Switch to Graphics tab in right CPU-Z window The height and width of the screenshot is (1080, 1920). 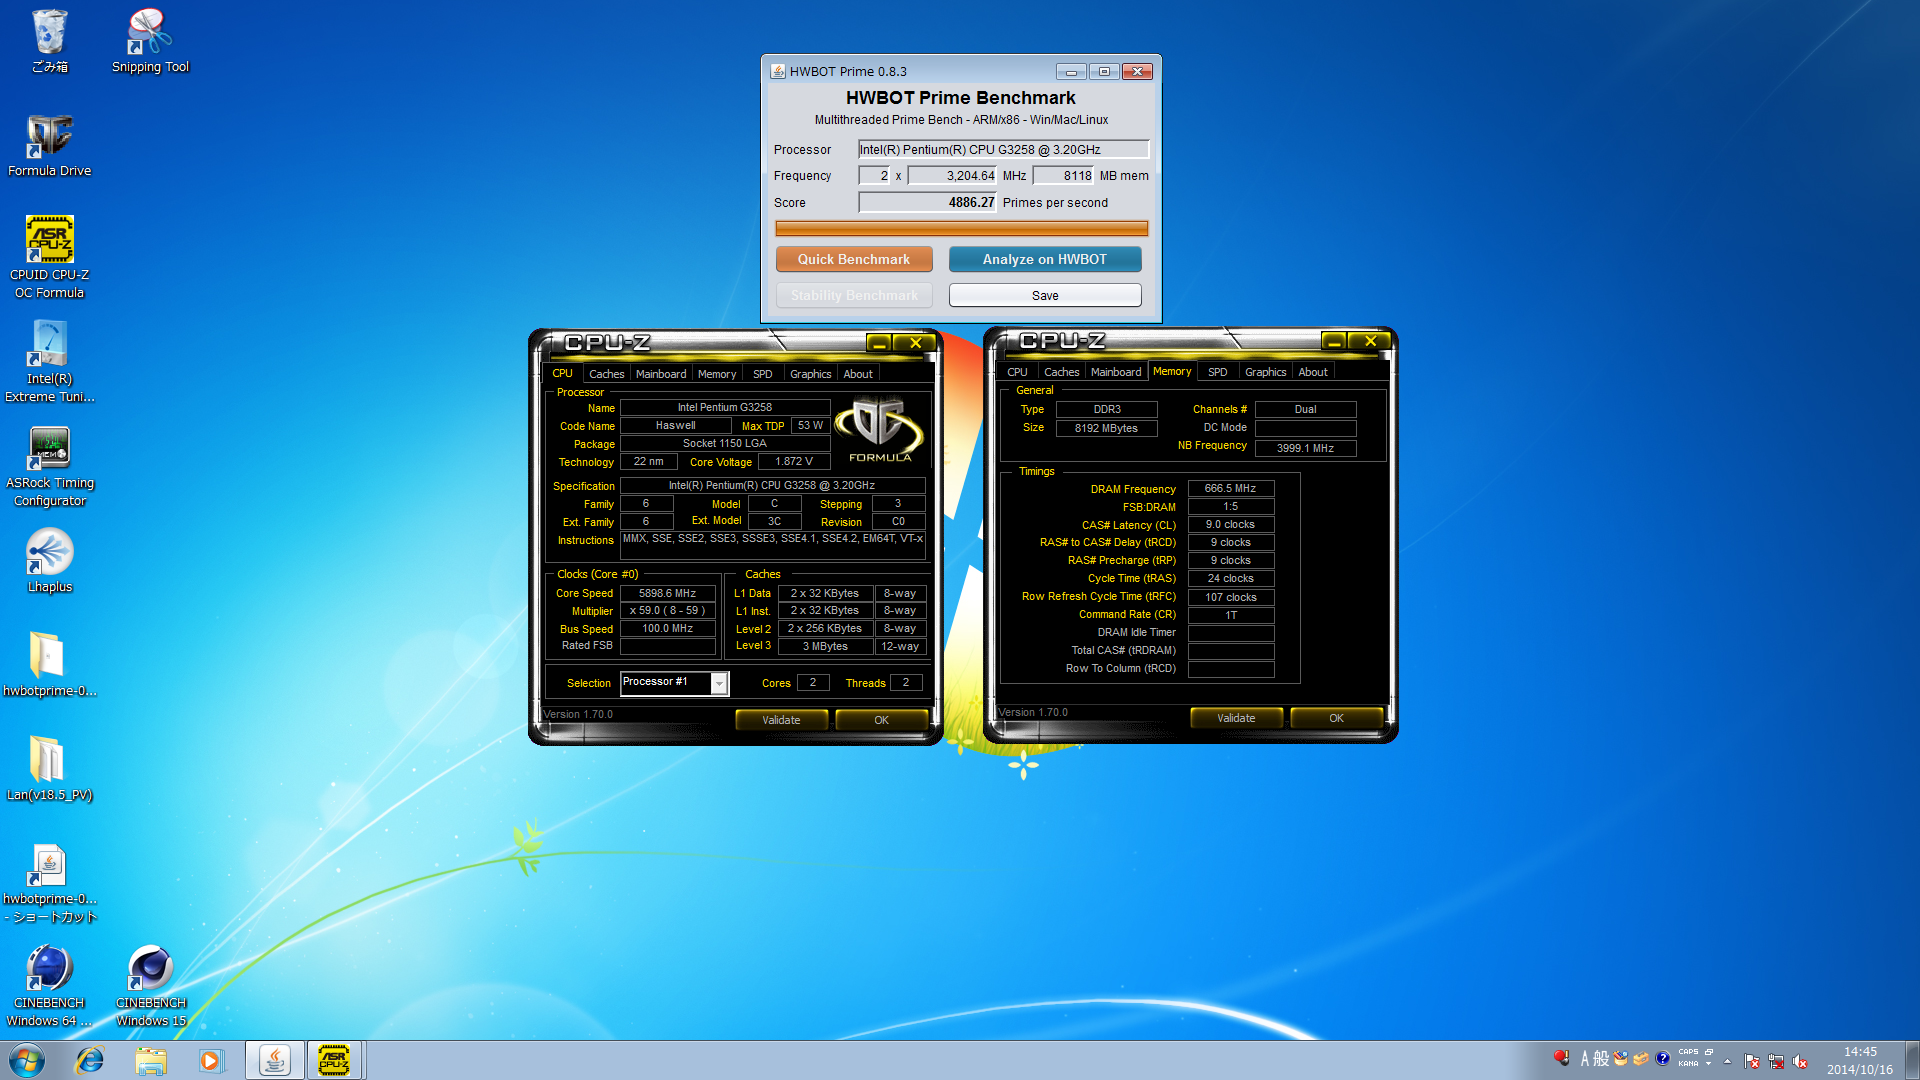point(1265,372)
